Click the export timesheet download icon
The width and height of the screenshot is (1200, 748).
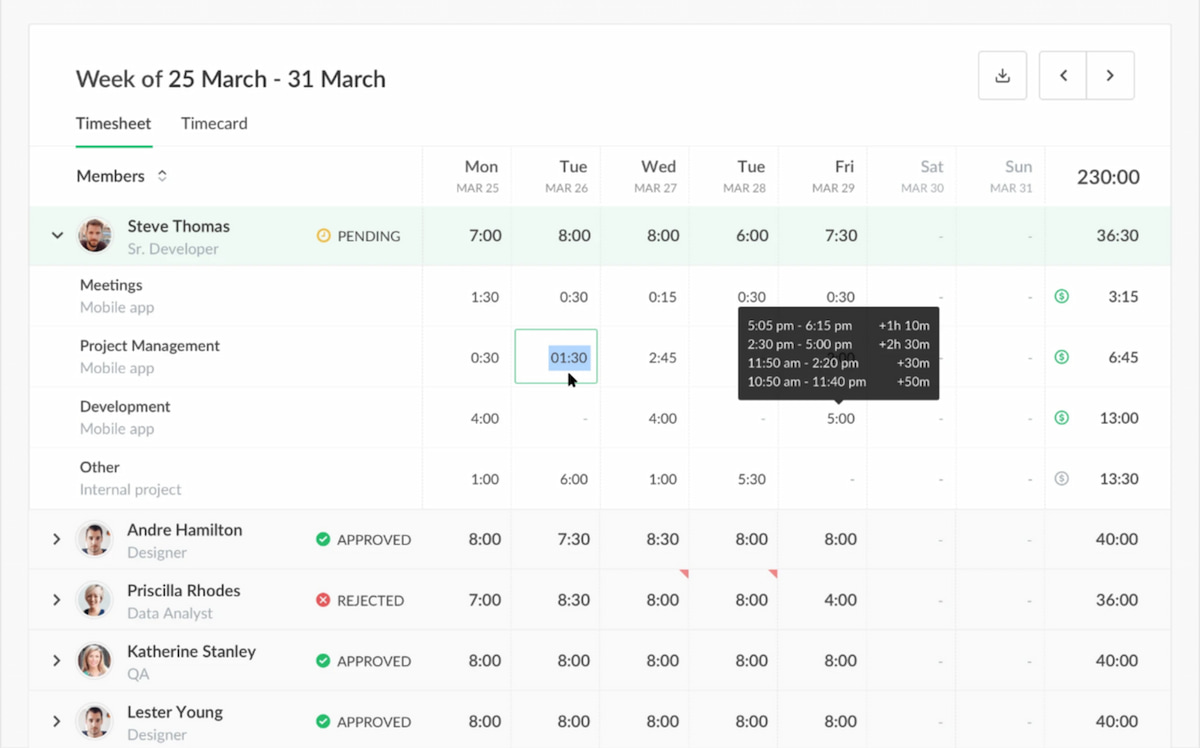1002,75
